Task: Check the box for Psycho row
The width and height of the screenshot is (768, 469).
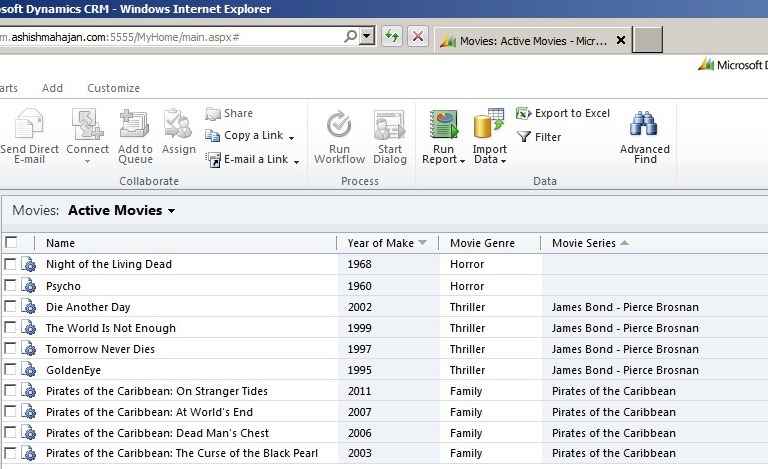Action: 11,285
